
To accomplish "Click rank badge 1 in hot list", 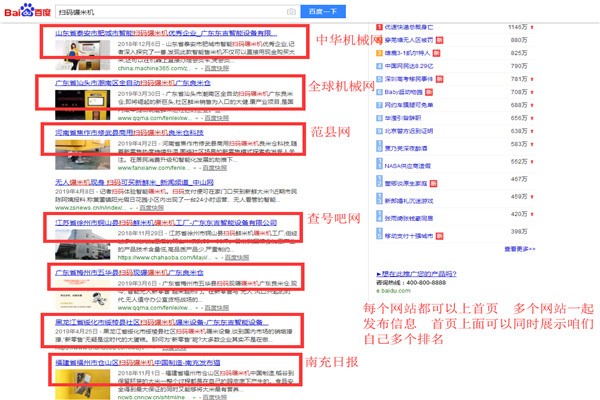I will pyautogui.click(x=379, y=27).
